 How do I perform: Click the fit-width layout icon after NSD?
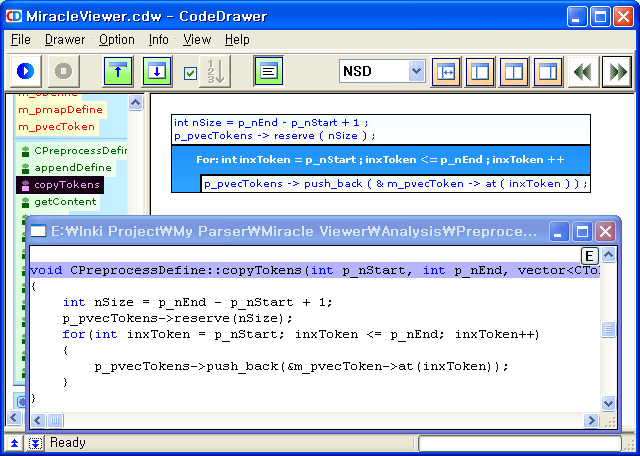(x=446, y=72)
